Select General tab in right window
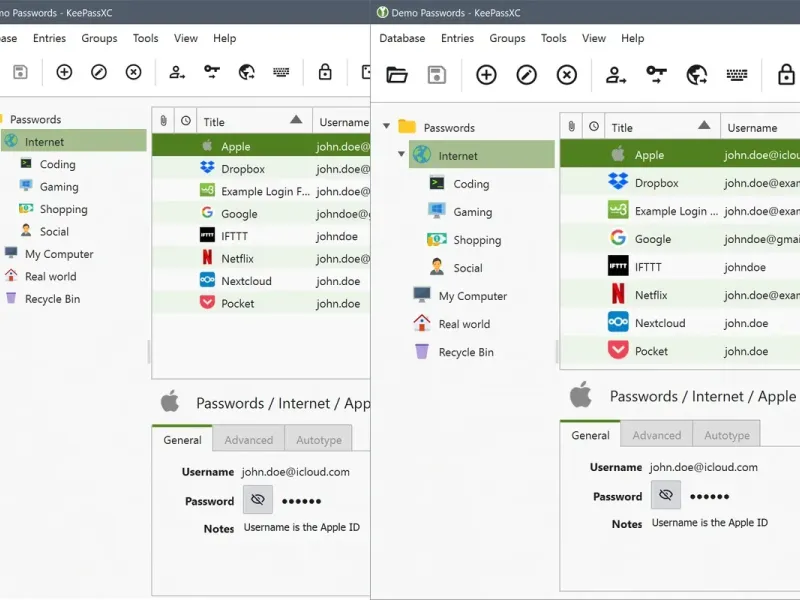800x600 pixels. click(590, 435)
